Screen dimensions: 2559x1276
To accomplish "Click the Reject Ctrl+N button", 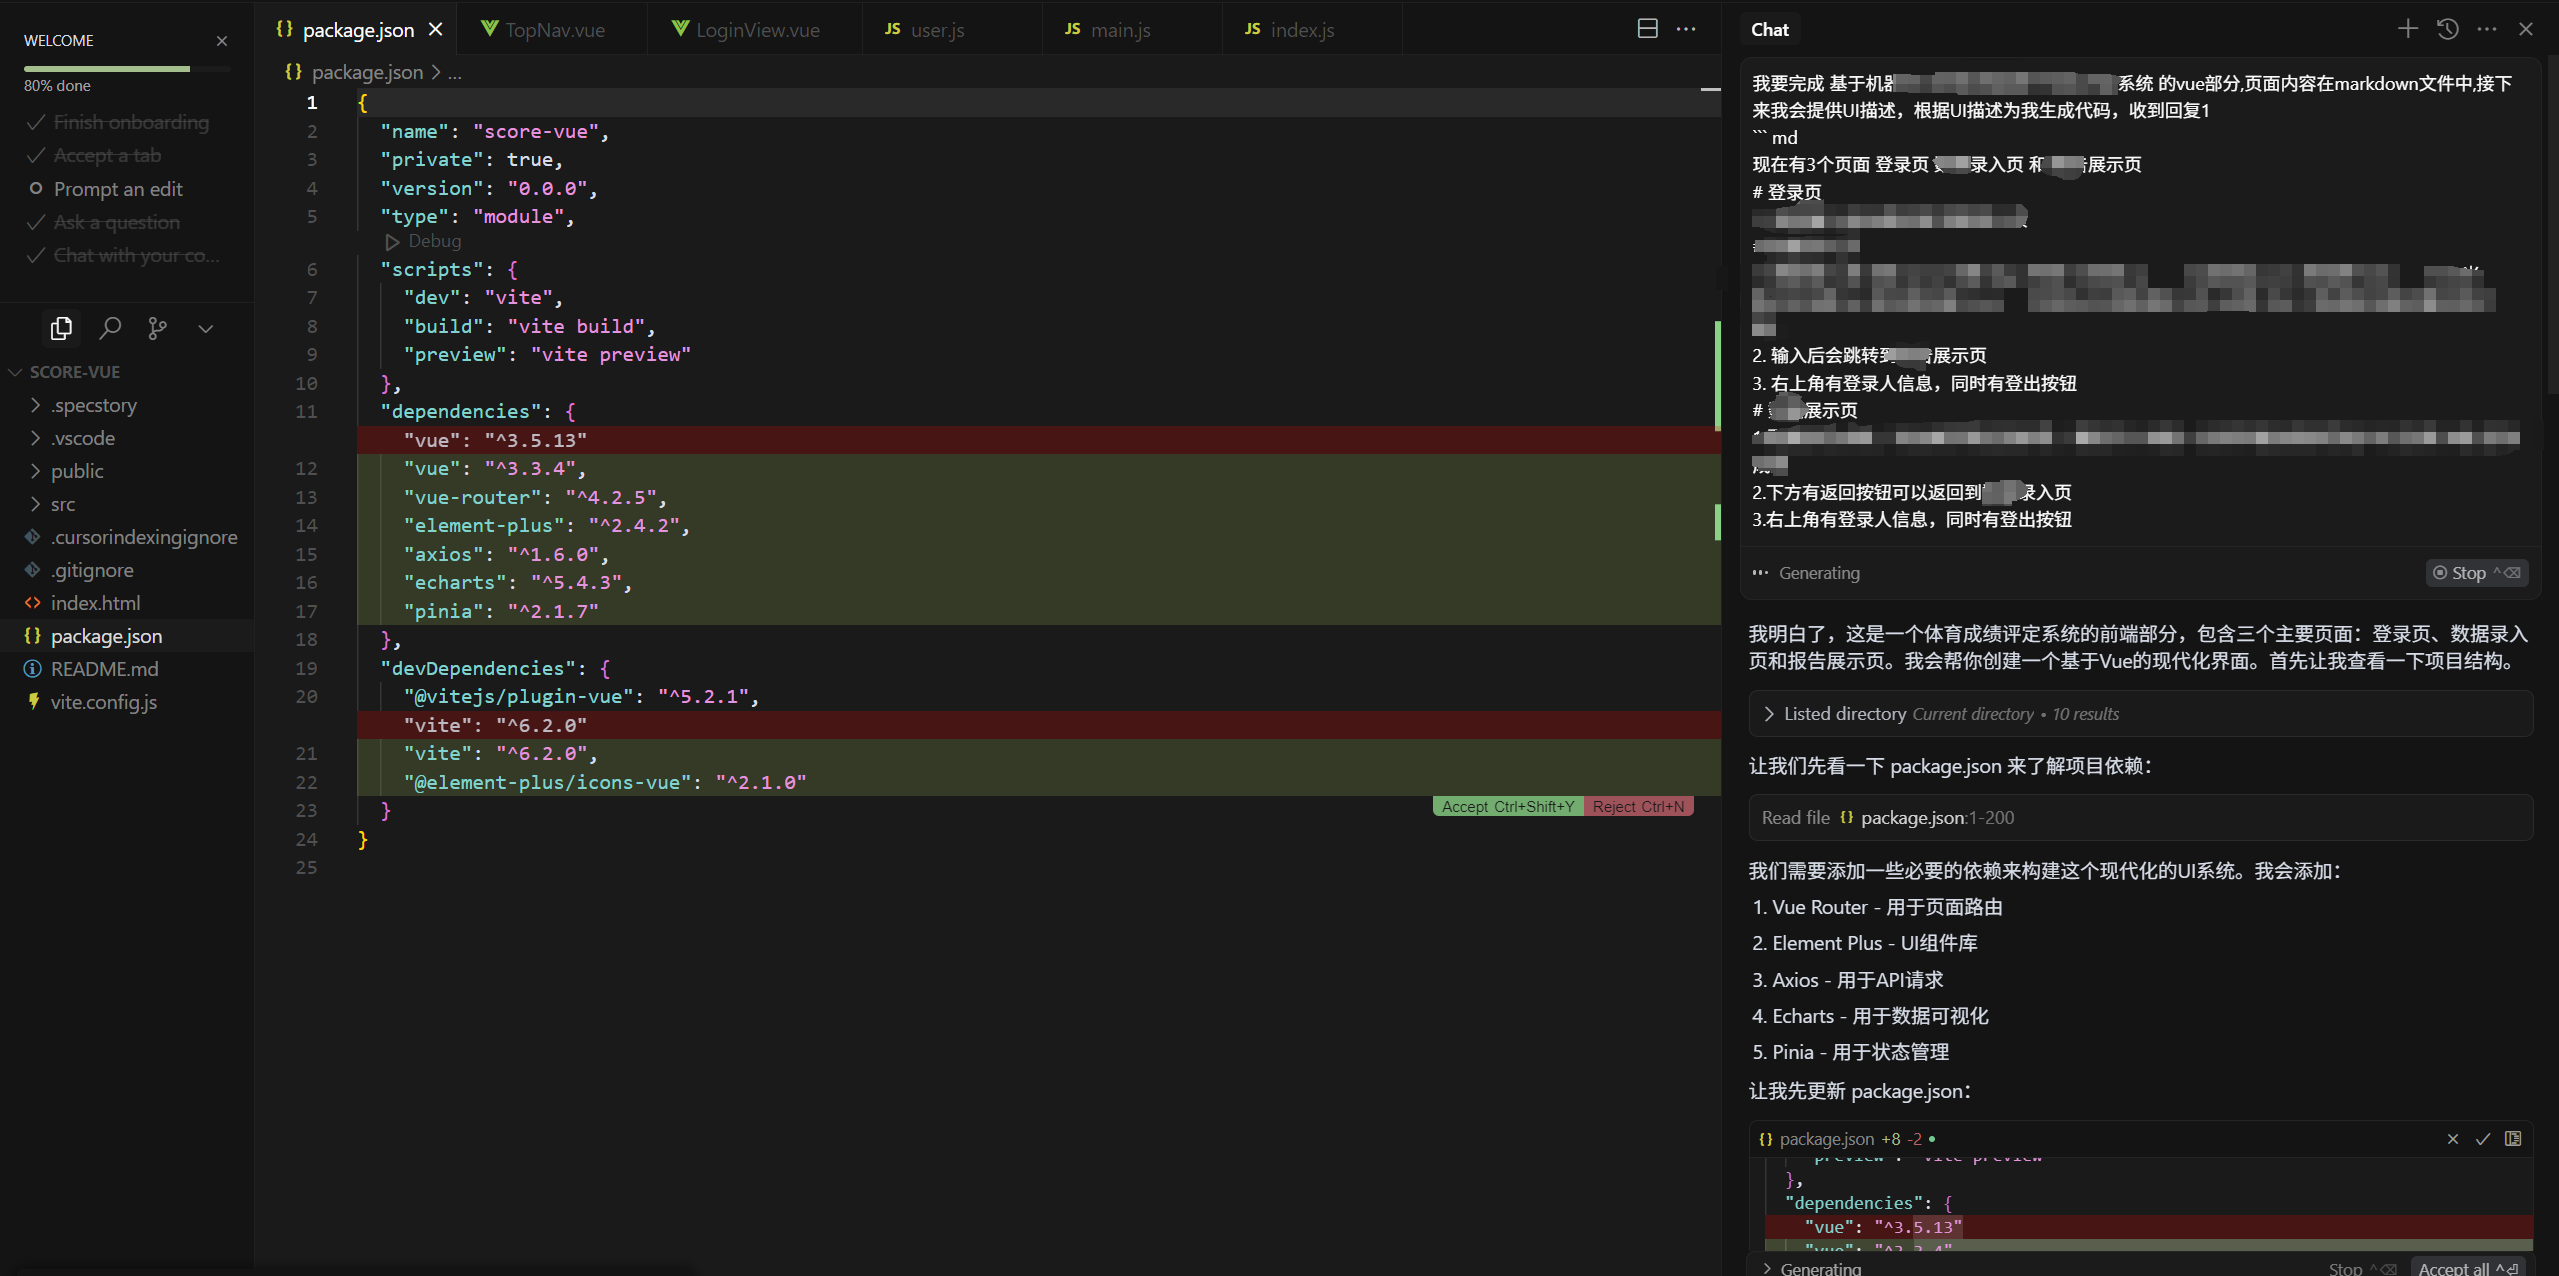I will tap(1638, 807).
